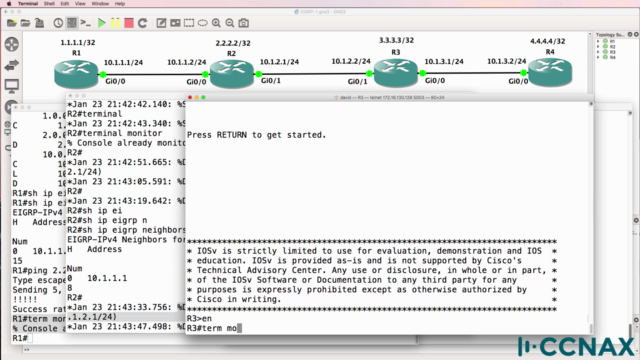The height and width of the screenshot is (360, 640).
Task: Select router R3 on the canvas
Action: pos(396,73)
